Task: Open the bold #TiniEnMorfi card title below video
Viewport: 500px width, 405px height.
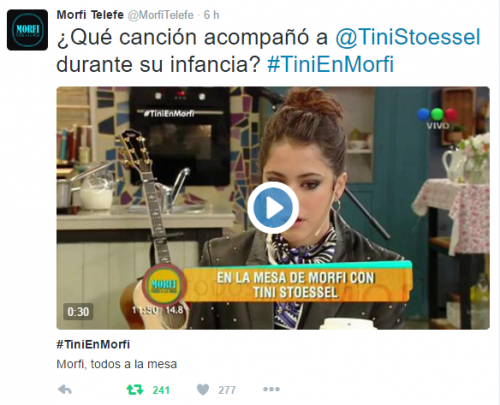Action: pyautogui.click(x=93, y=344)
